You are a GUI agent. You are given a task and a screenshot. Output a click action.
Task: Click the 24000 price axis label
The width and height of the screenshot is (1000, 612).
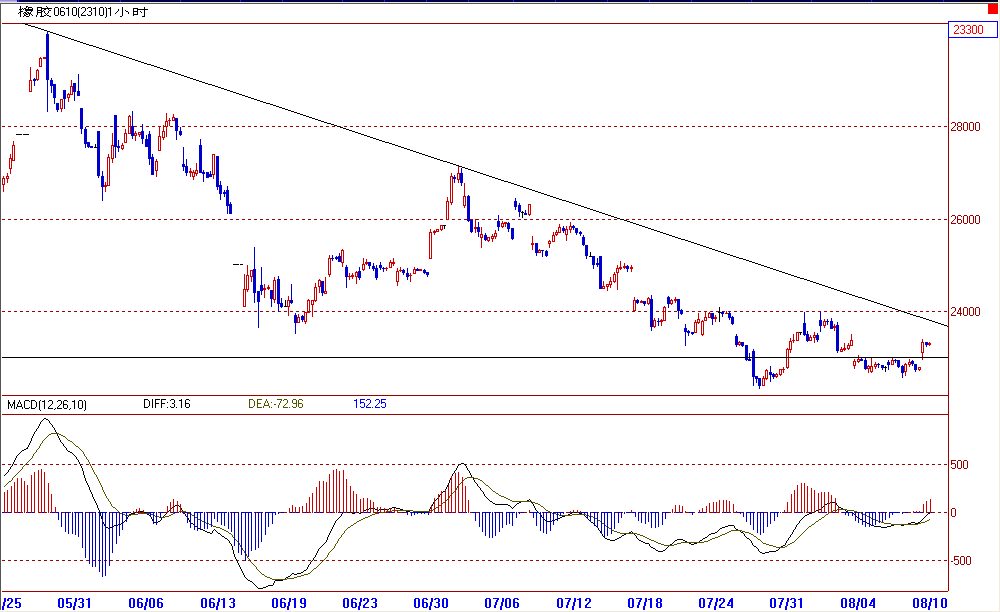tap(967, 311)
